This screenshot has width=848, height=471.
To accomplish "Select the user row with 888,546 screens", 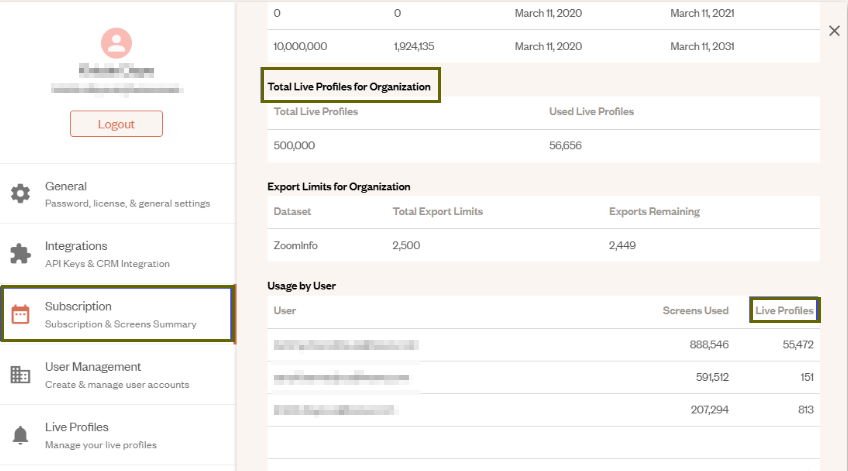I will 543,344.
